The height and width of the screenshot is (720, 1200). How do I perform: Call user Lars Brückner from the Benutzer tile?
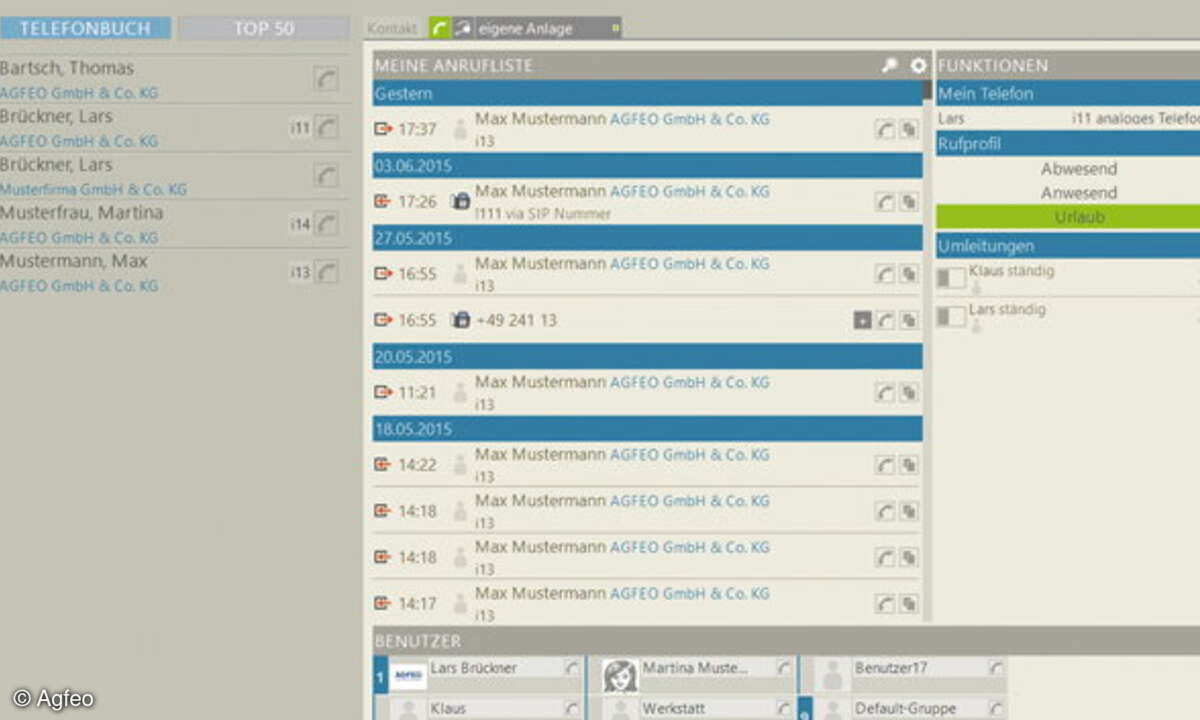(x=572, y=667)
